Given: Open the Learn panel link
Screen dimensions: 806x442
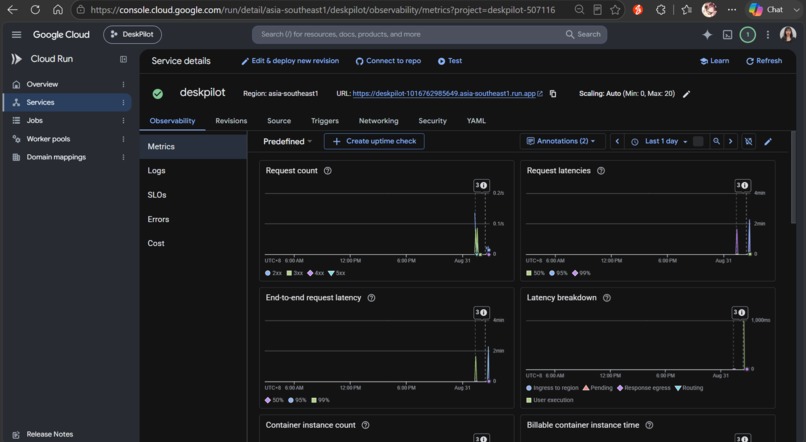Looking at the screenshot, I should [x=715, y=61].
